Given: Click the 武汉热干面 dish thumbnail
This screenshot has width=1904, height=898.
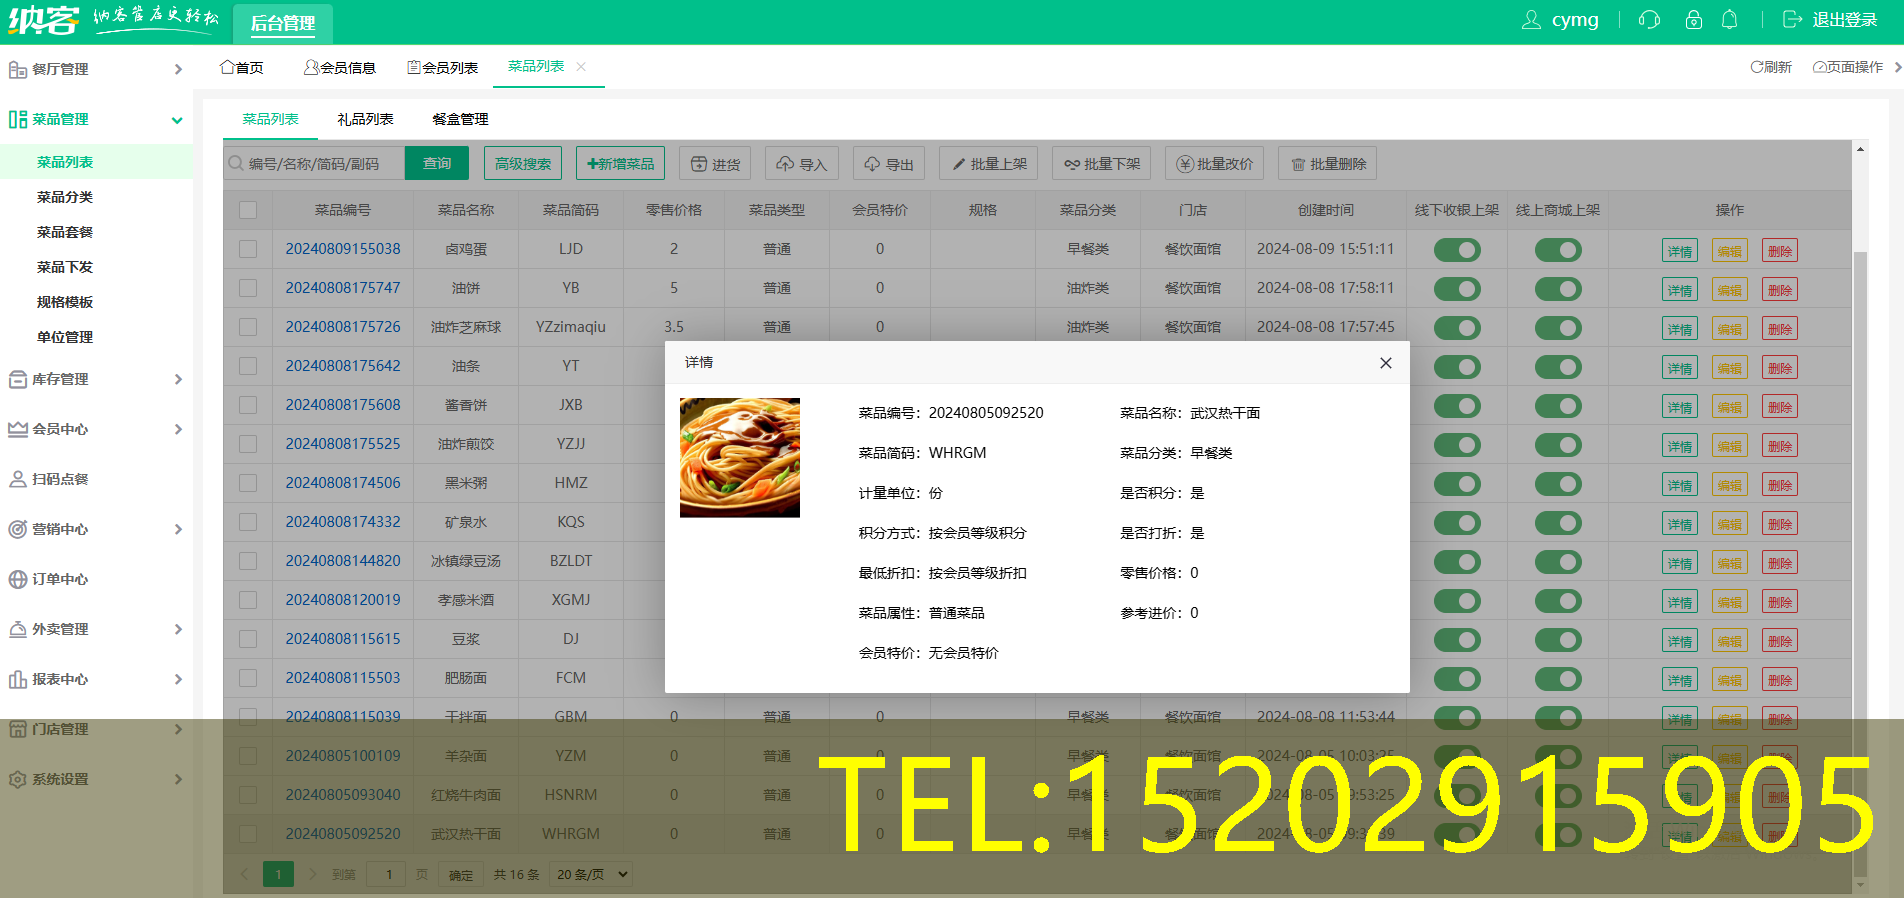Looking at the screenshot, I should pos(740,457).
